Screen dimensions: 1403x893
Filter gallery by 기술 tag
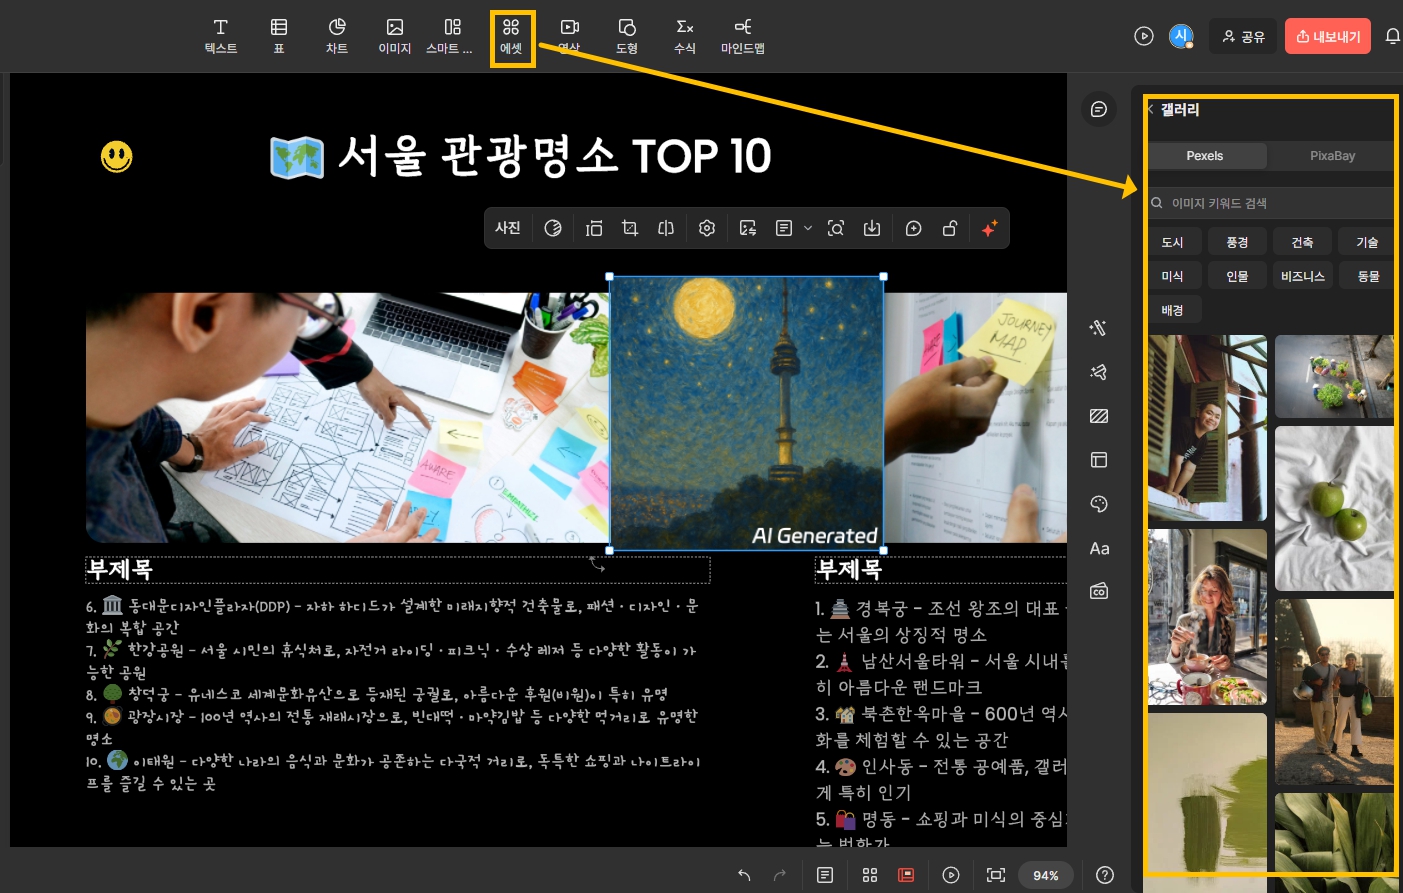(x=1367, y=242)
